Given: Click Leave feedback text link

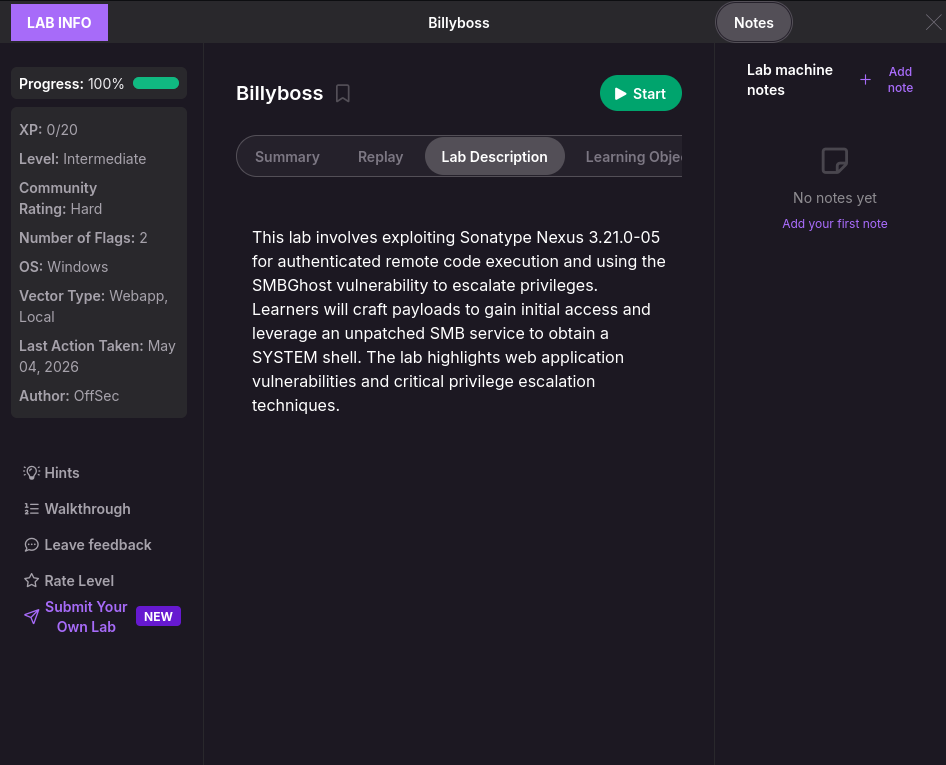Looking at the screenshot, I should point(98,545).
